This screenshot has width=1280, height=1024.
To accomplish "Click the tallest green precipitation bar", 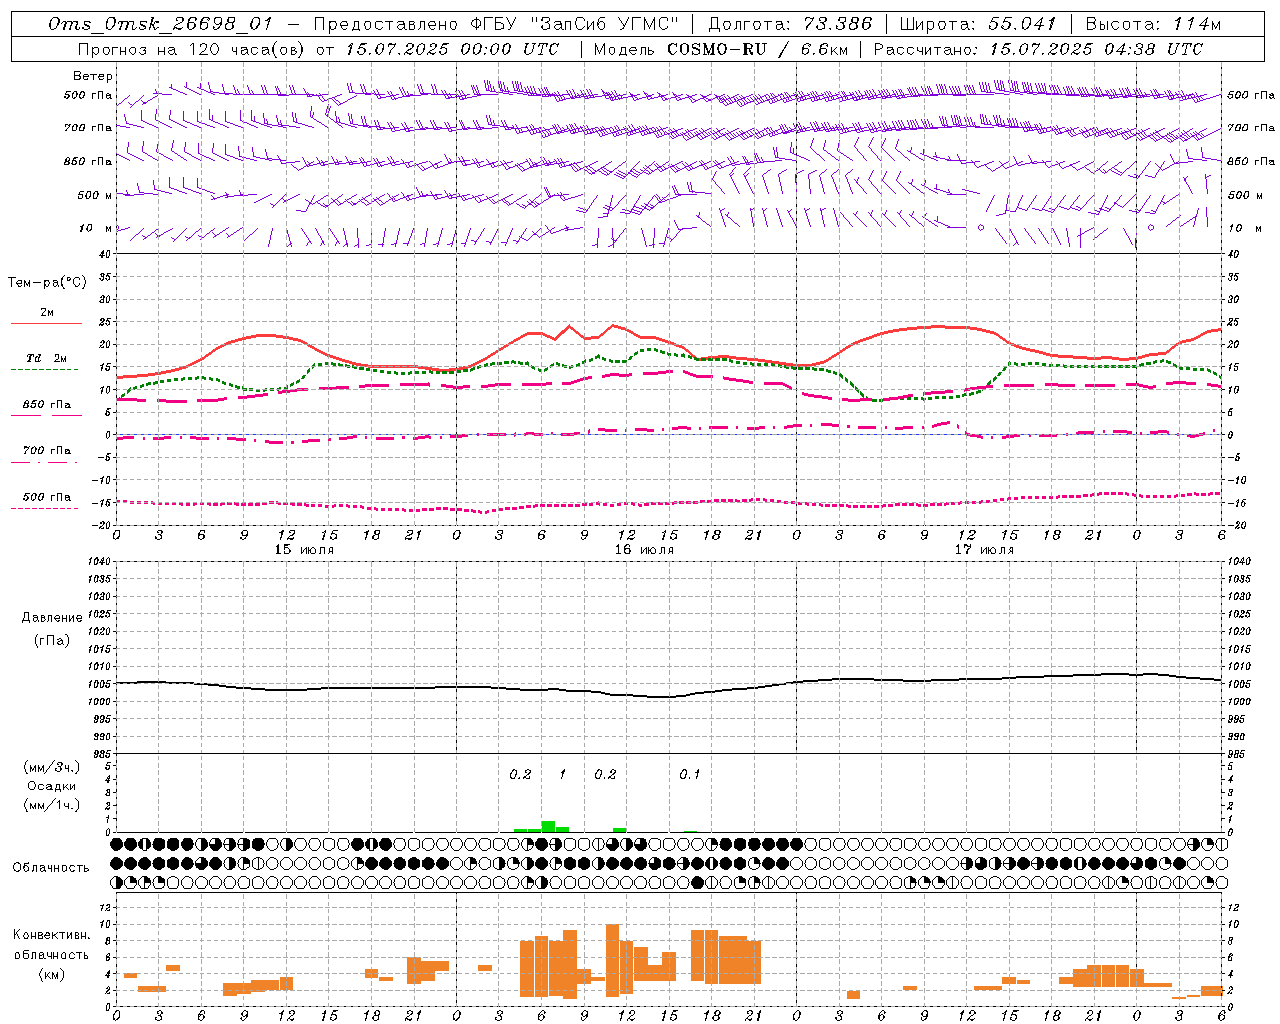I will pyautogui.click(x=548, y=826).
